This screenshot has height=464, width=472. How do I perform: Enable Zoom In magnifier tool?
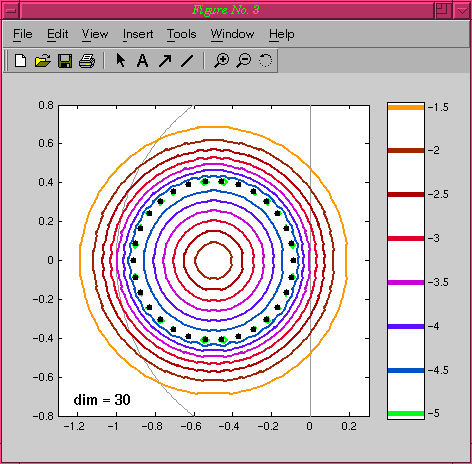tap(221, 61)
